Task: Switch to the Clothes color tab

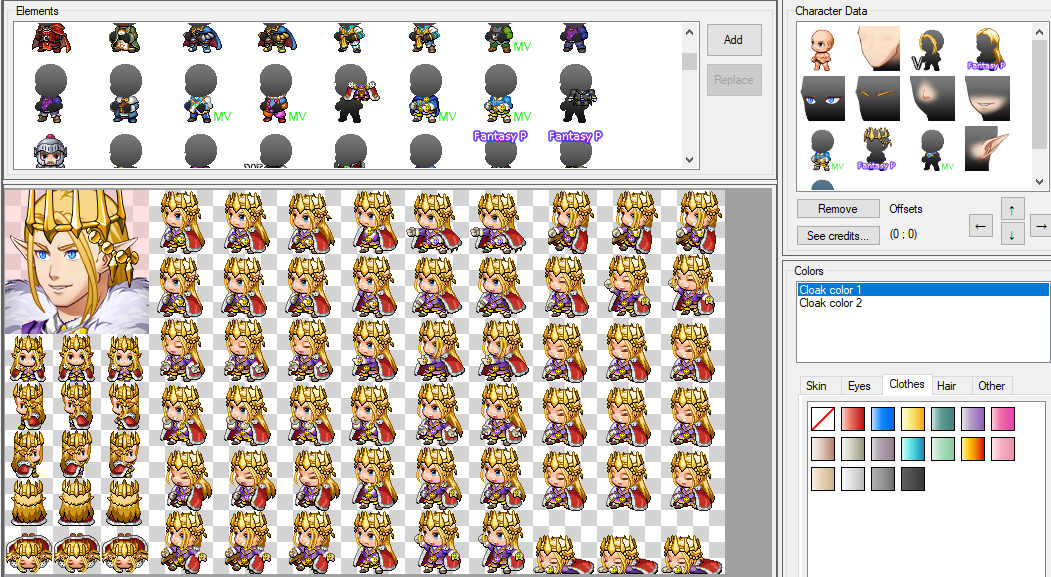Action: 907,384
